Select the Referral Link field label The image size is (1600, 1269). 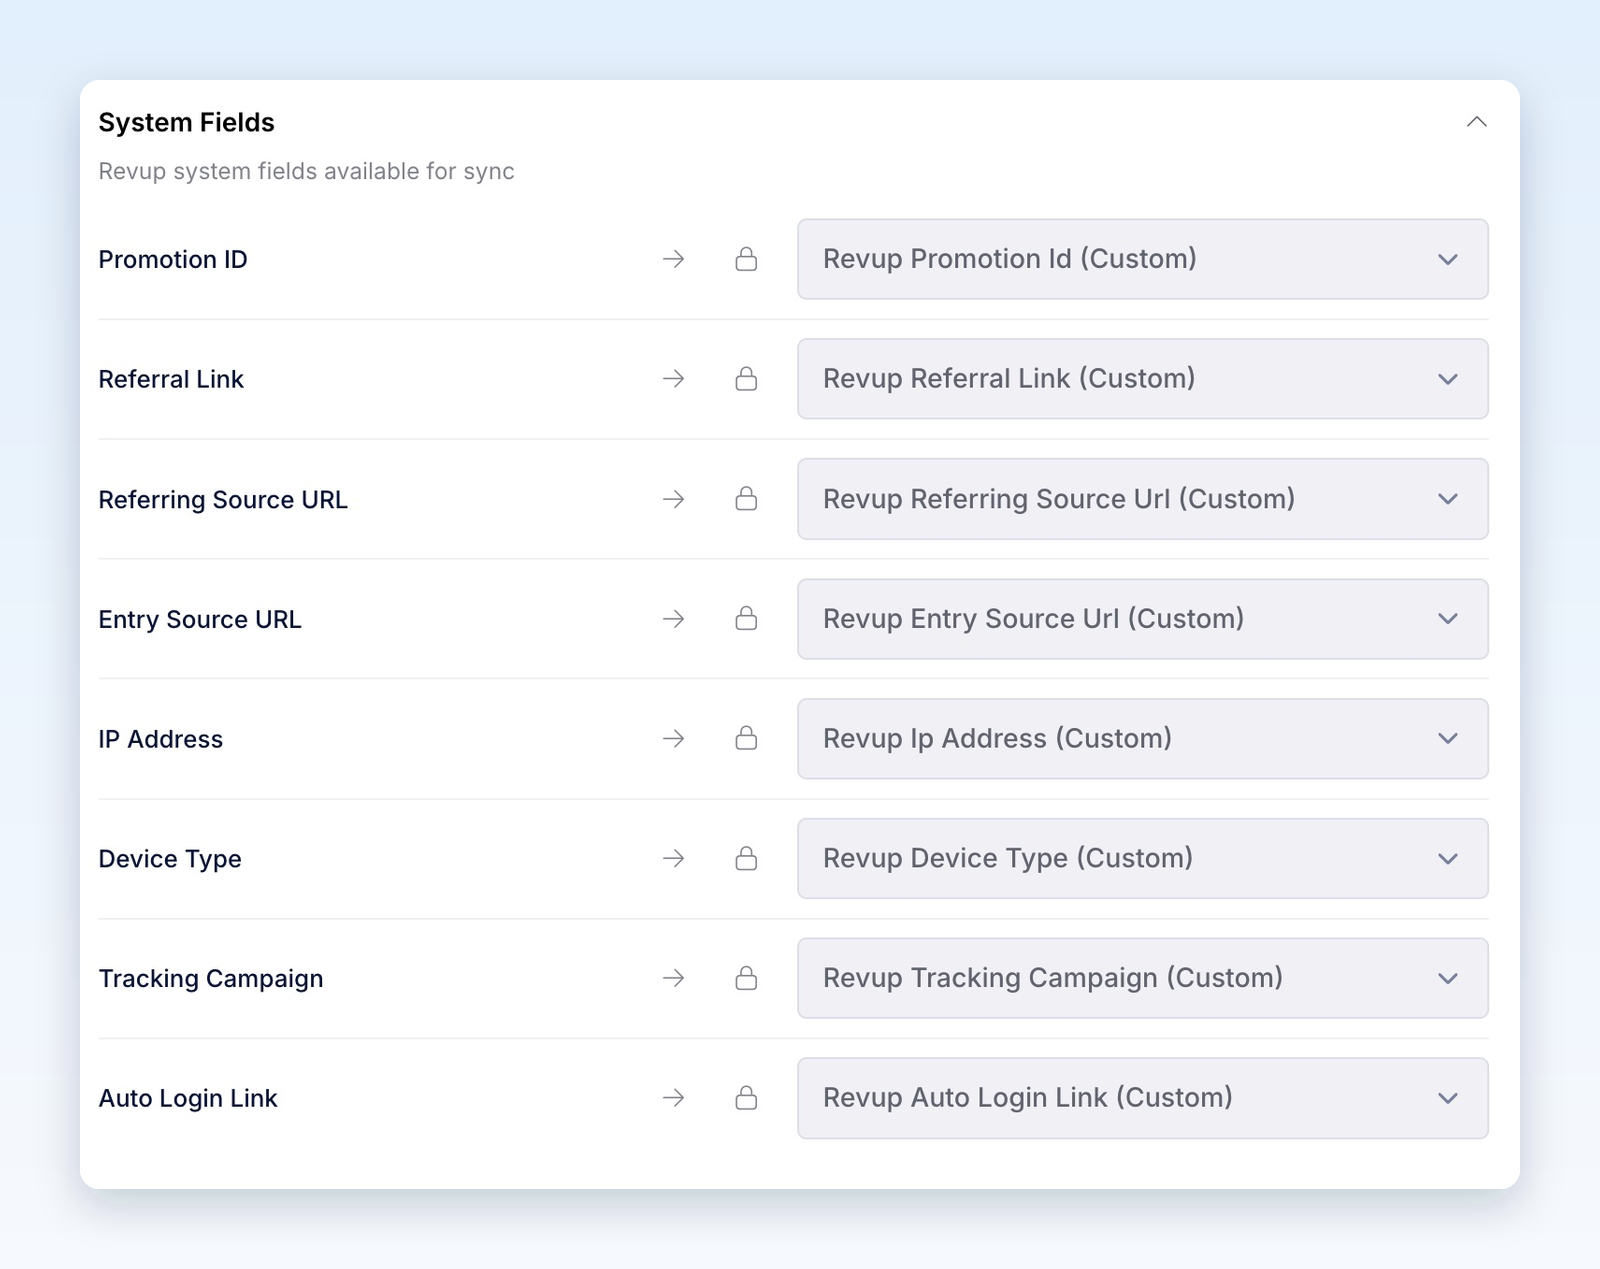pos(171,379)
